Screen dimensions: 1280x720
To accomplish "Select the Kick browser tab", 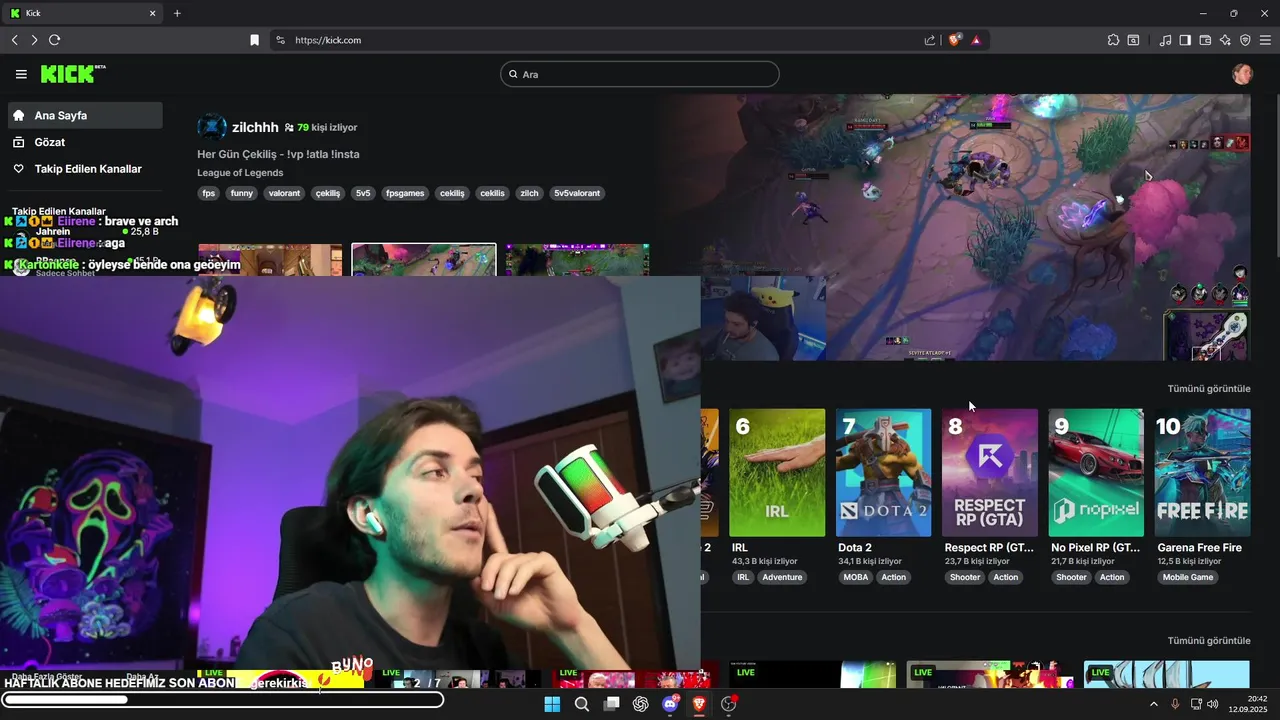I will tap(83, 13).
